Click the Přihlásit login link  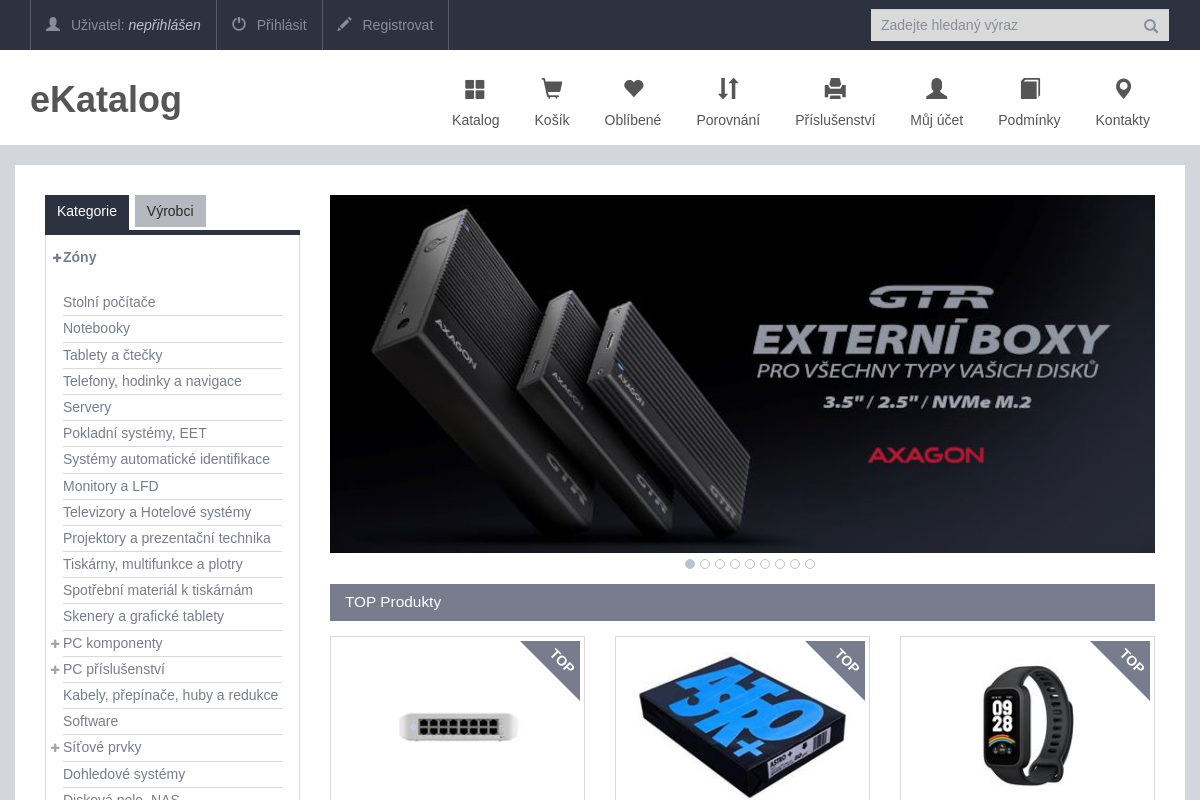[x=269, y=25]
